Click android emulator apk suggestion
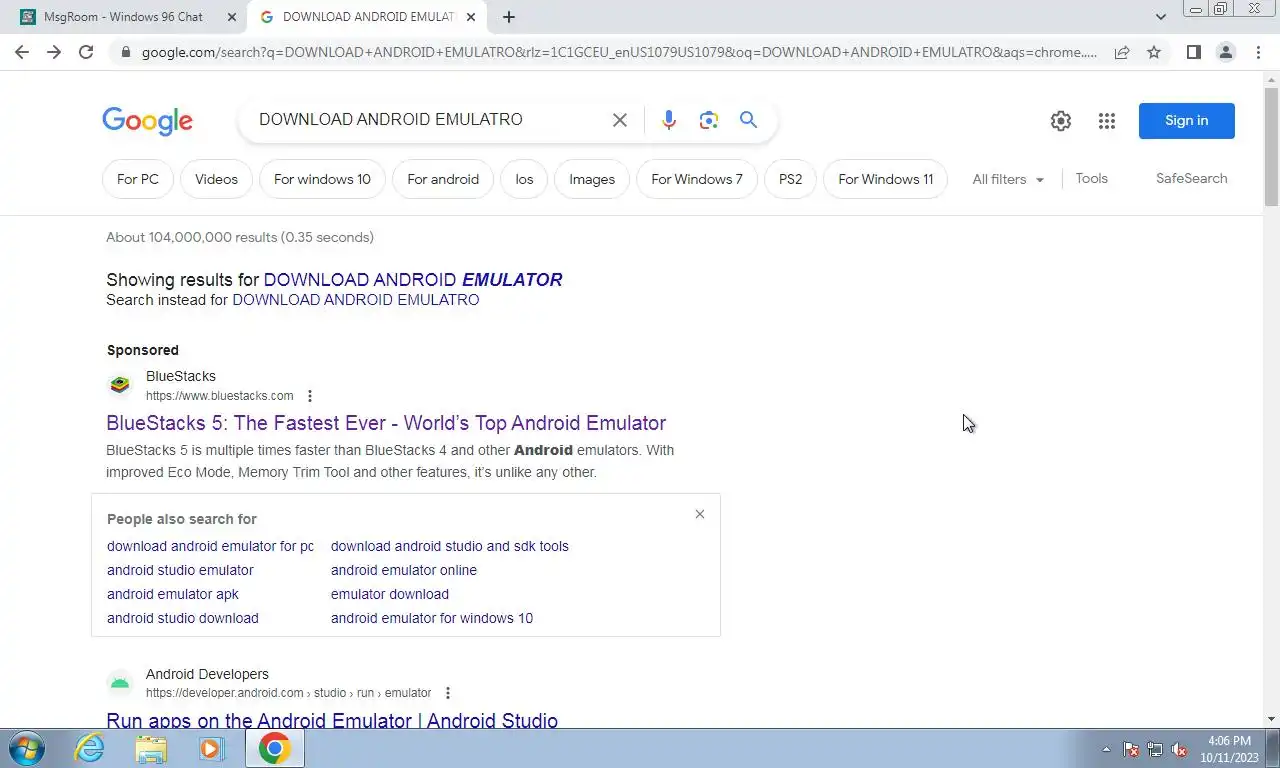The image size is (1280, 768). coord(173,594)
